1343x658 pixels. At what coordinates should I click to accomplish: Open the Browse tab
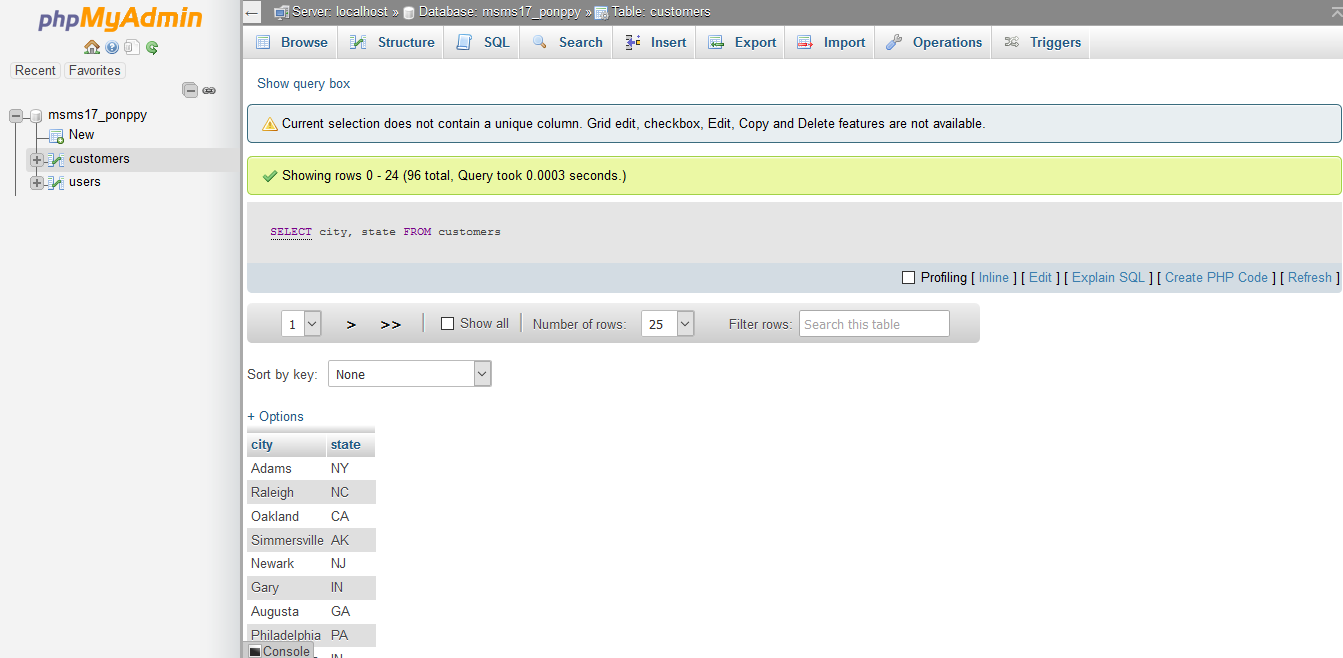[x=291, y=42]
